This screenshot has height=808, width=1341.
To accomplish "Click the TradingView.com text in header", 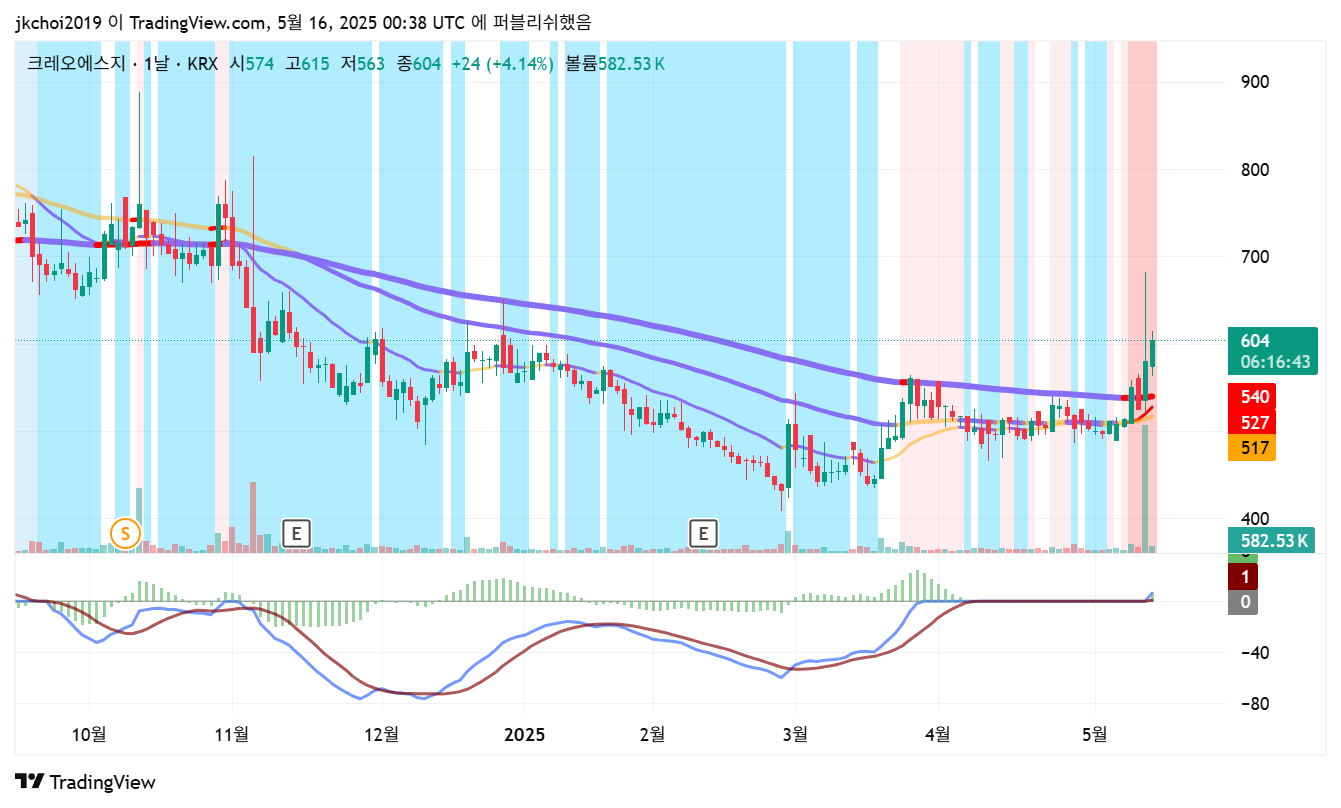I will pyautogui.click(x=199, y=22).
